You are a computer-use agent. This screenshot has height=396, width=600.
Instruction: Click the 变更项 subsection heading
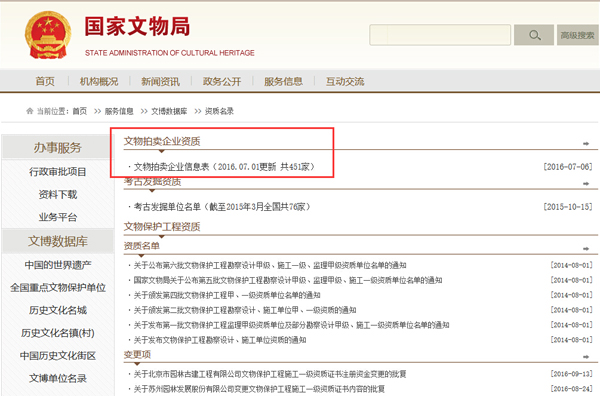point(137,354)
